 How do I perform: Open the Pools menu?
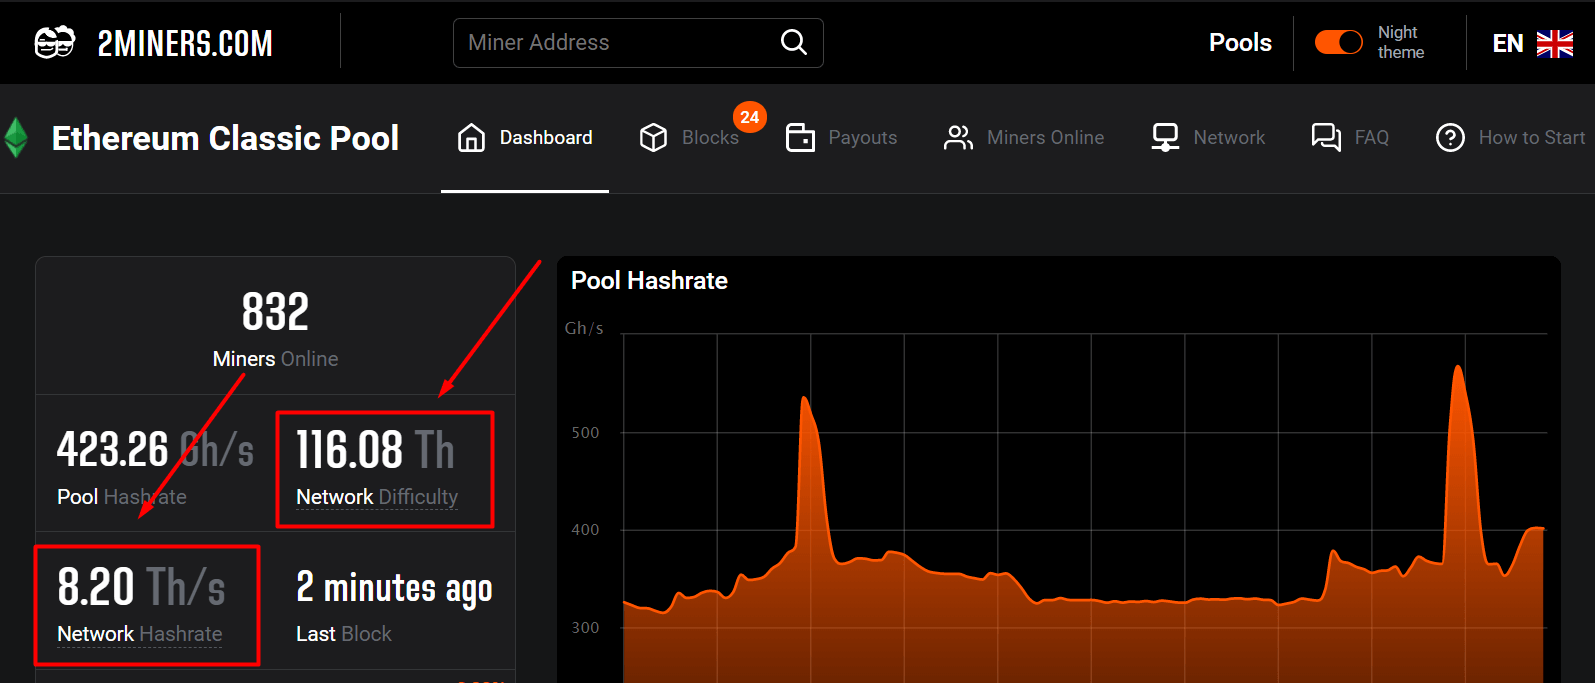tap(1240, 42)
